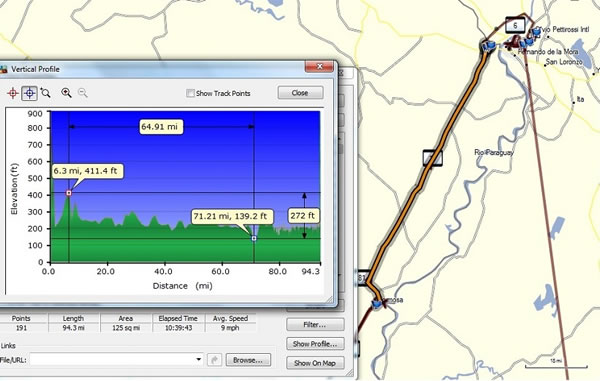This screenshot has height=381, width=600.
Task: Click the Browse... button for links
Action: (x=248, y=360)
